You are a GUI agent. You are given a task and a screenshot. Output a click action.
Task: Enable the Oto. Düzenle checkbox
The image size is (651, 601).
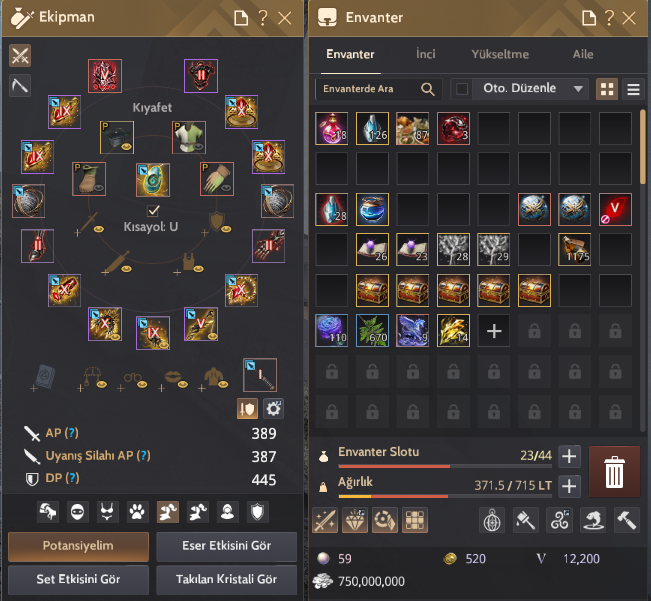tap(462, 89)
